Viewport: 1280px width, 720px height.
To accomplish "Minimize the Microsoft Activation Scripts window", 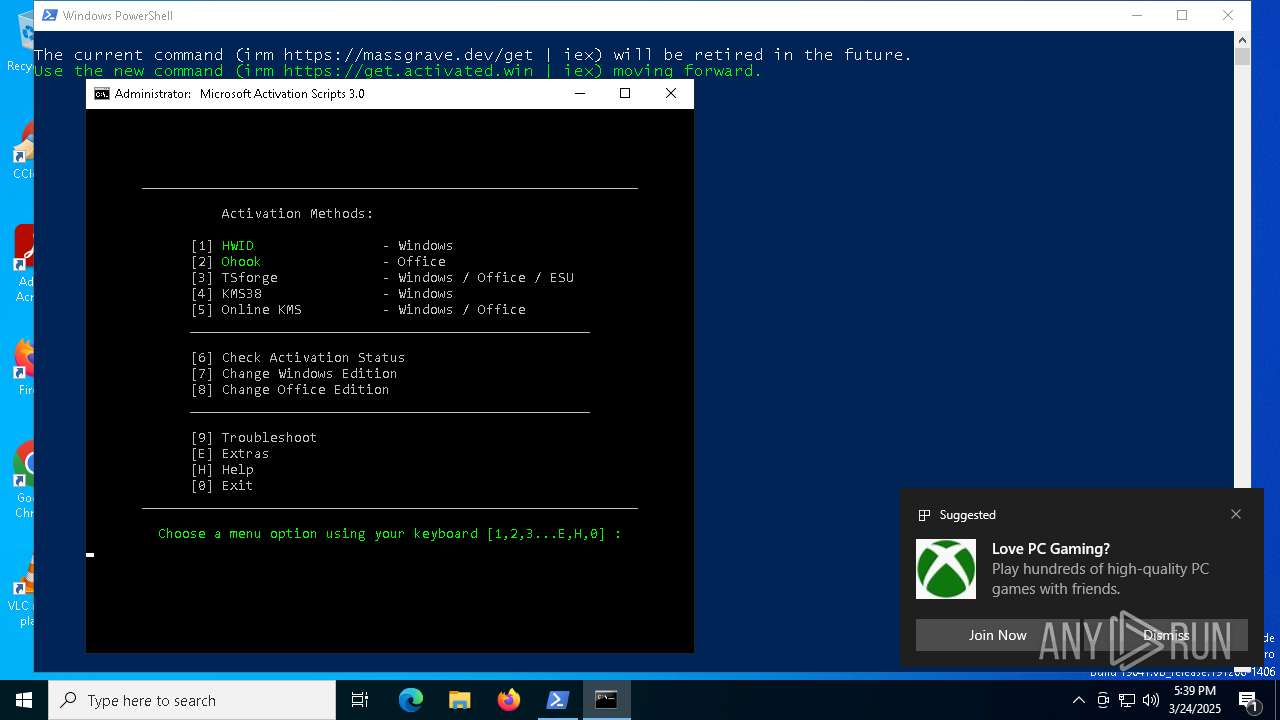I will 580,93.
